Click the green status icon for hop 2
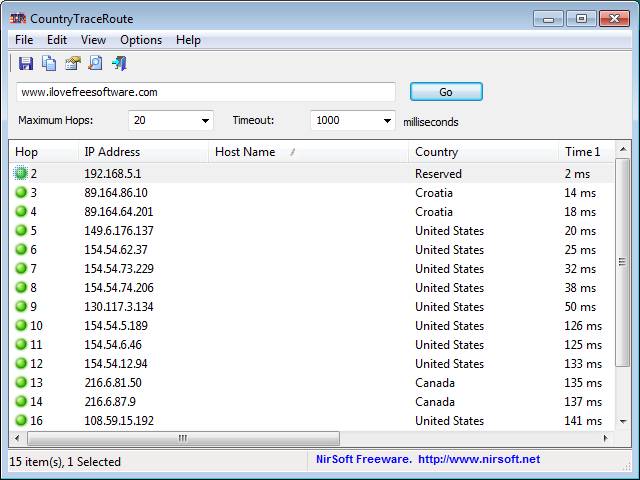 (21, 173)
